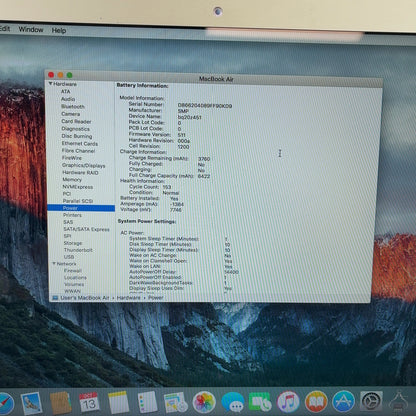416x416 pixels.
Task: Click the System Power Settings heading
Action: (147, 221)
